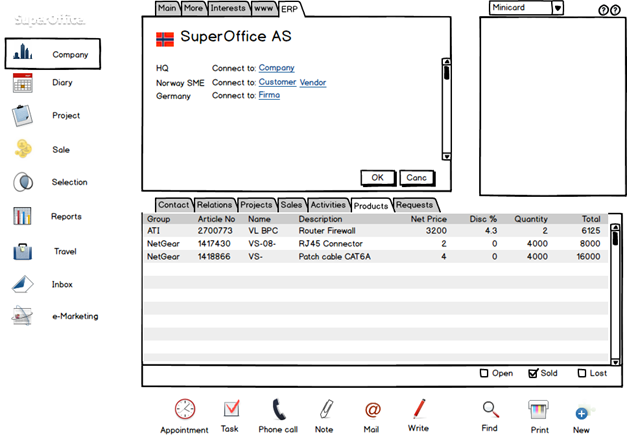Click the OK button

tap(378, 178)
